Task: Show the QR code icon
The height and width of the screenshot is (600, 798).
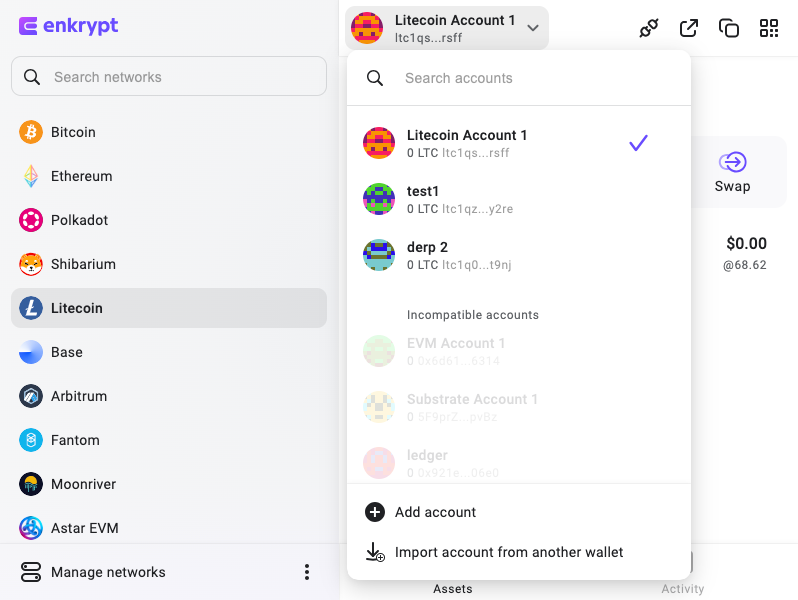Action: [x=769, y=28]
